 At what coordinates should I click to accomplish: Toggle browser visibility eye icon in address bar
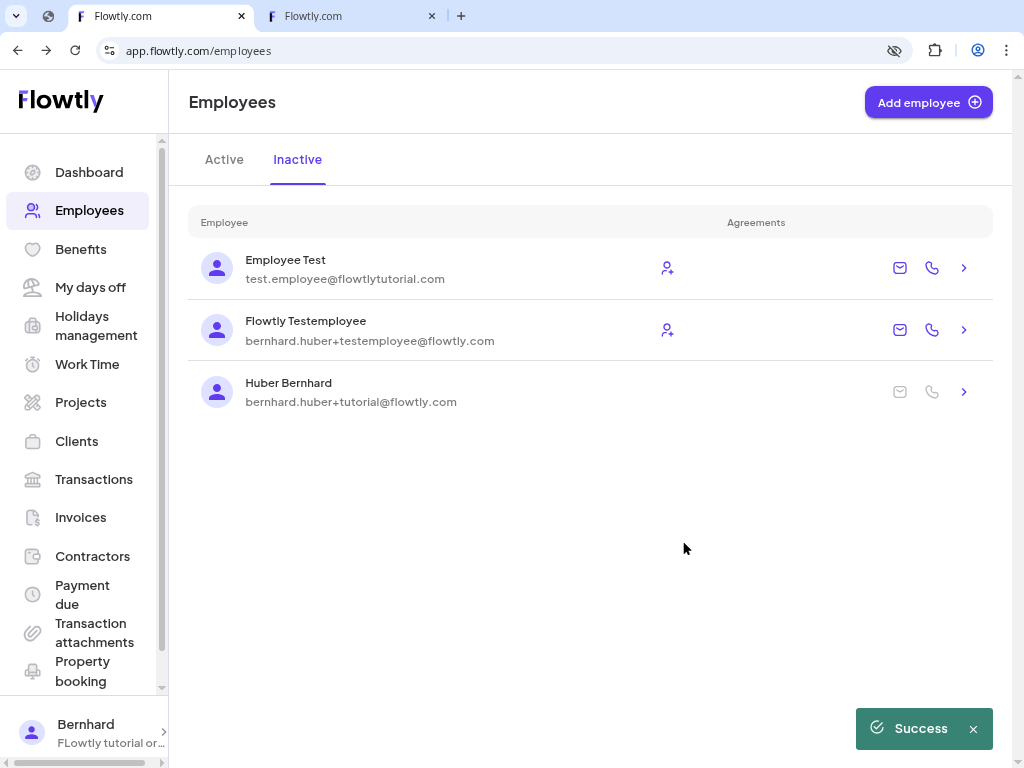point(894,50)
